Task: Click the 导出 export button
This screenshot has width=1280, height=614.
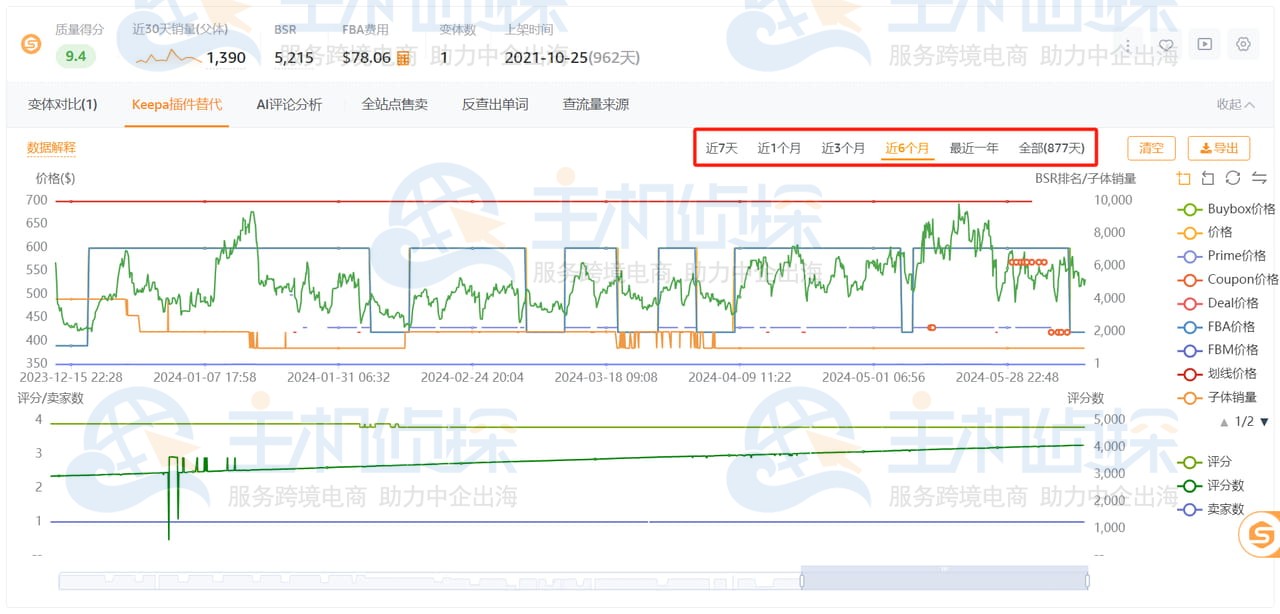Action: coord(1218,148)
